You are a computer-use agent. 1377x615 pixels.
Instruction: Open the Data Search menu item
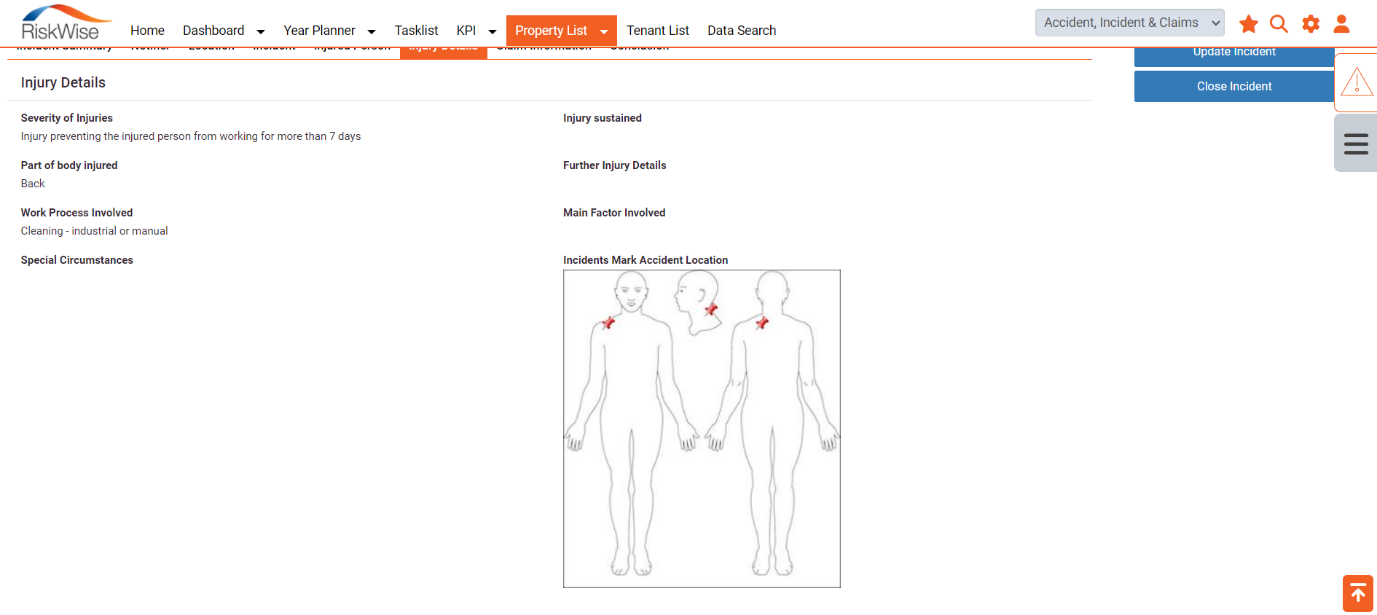pos(742,30)
